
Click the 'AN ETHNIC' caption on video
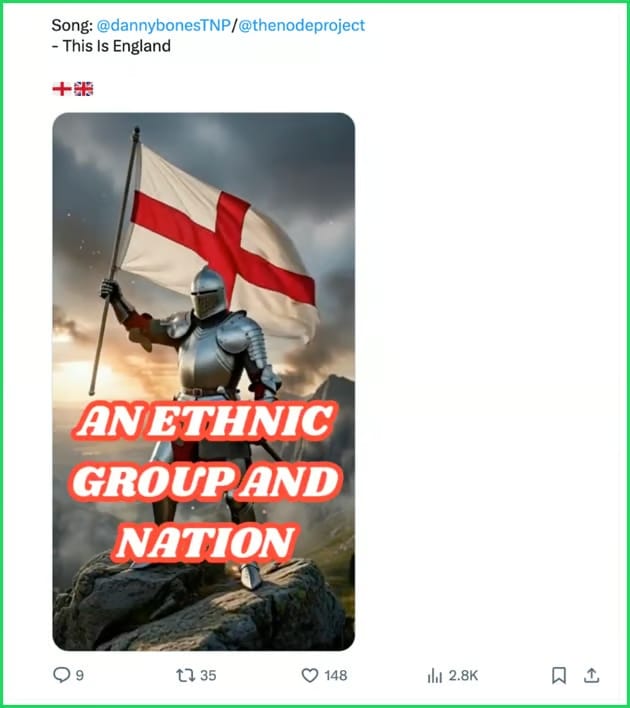205,421
